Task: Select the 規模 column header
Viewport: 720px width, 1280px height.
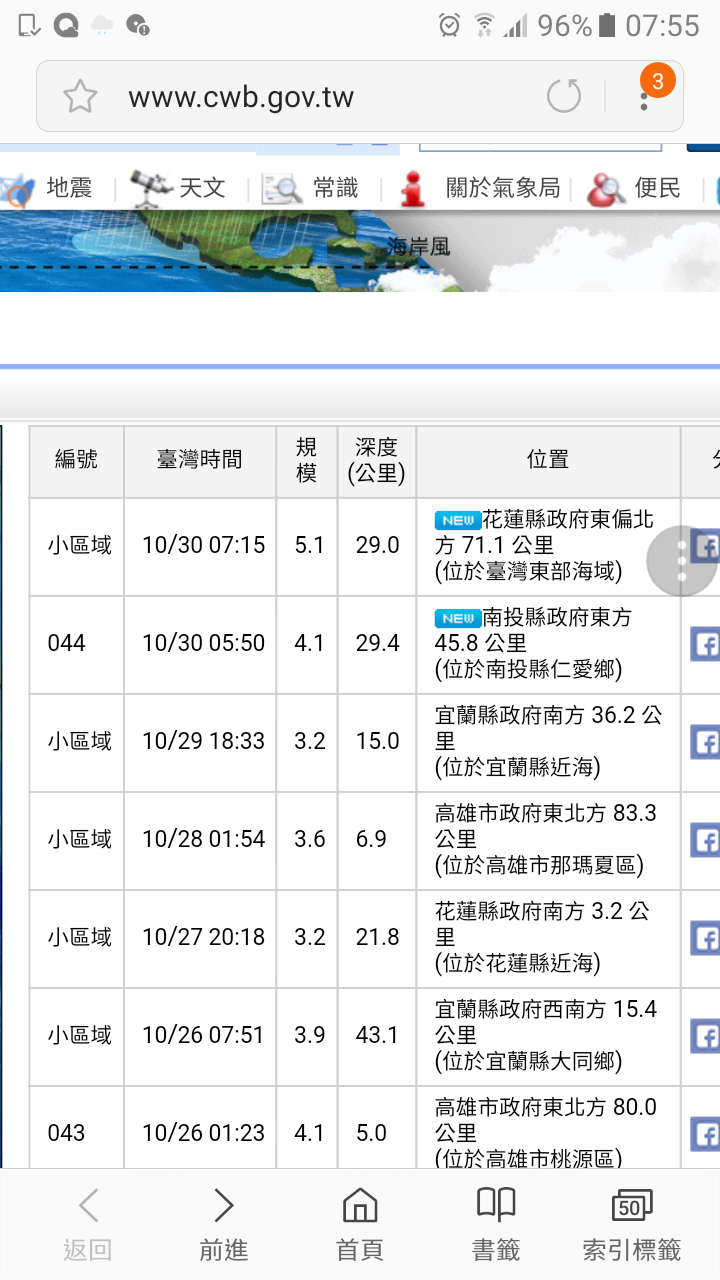Action: (307, 461)
